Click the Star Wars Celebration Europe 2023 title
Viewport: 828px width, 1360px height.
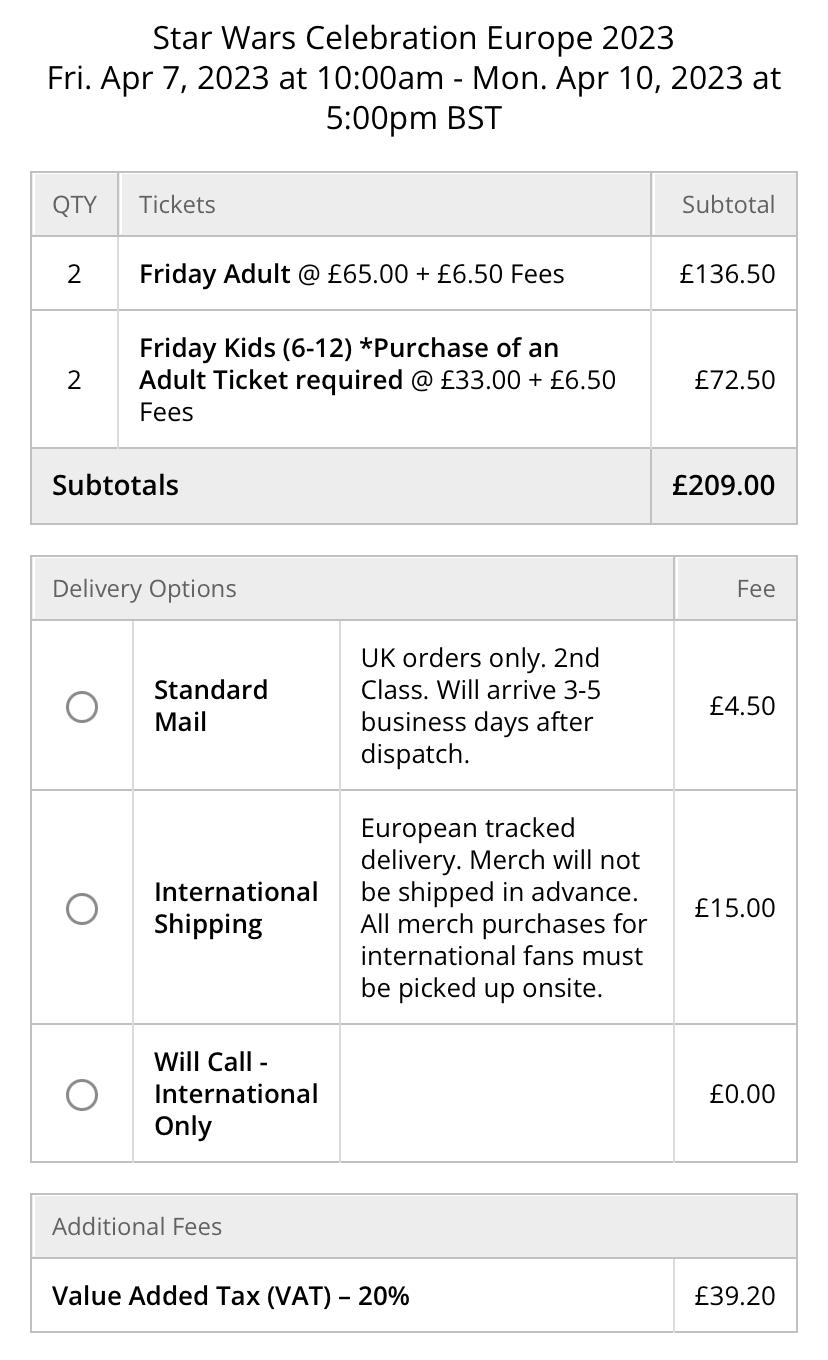coord(413,38)
